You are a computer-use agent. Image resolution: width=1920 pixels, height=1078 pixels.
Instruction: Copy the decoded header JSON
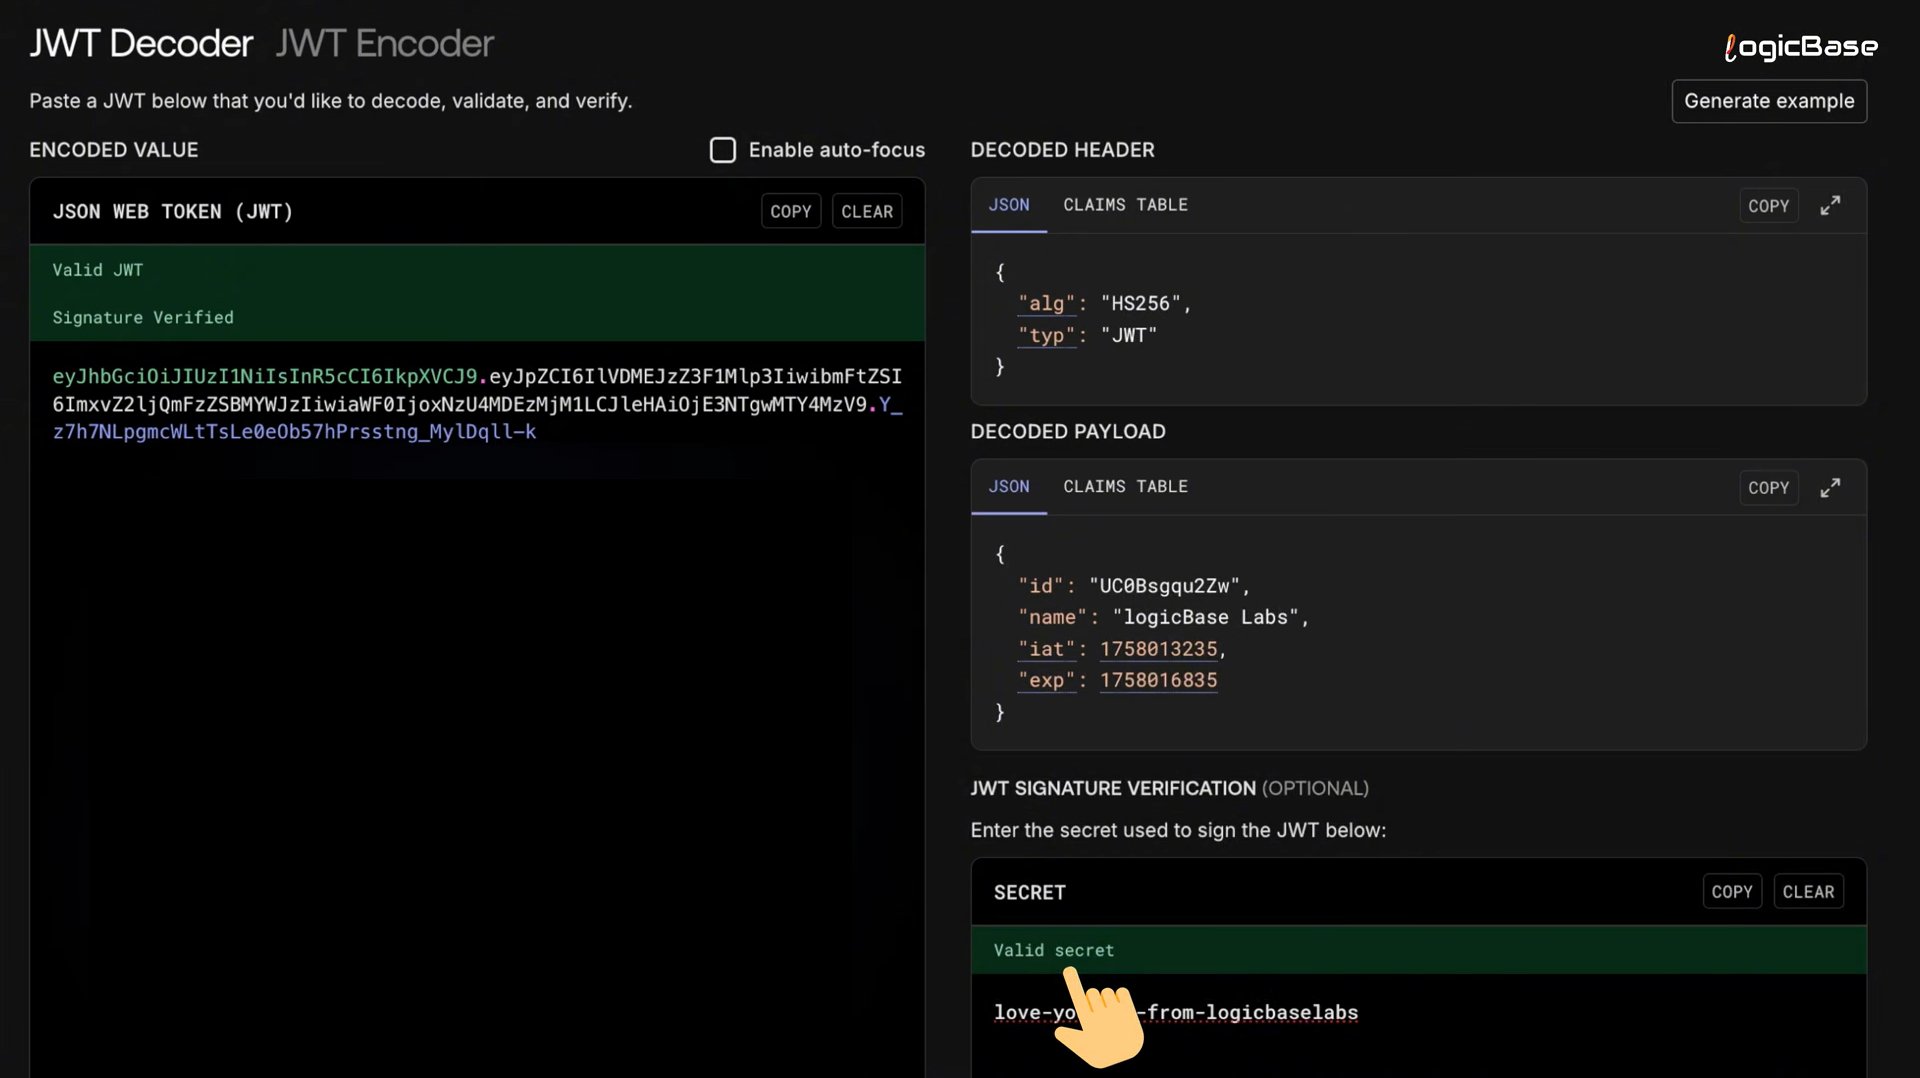point(1767,206)
